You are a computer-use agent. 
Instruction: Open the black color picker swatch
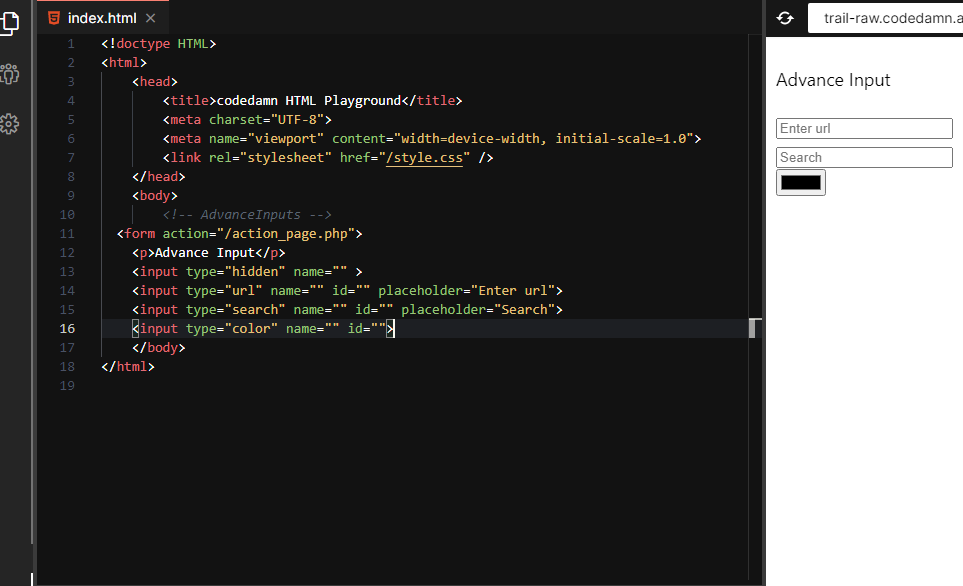point(801,183)
